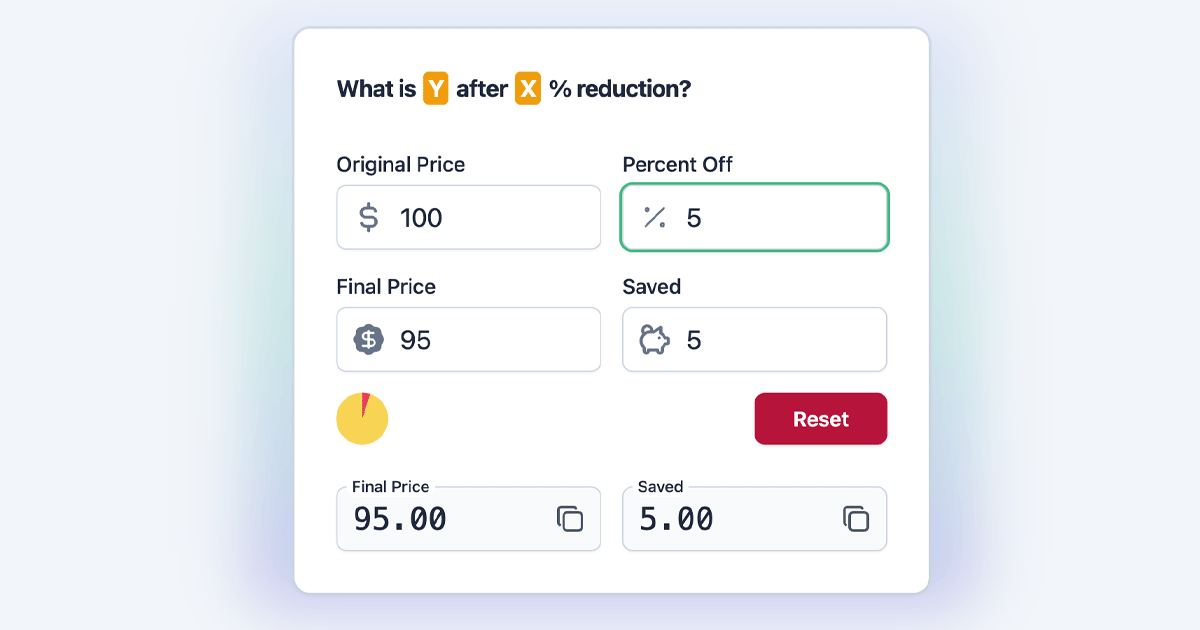
Task: Click the piggy bank icon in Saved field
Action: 655,340
